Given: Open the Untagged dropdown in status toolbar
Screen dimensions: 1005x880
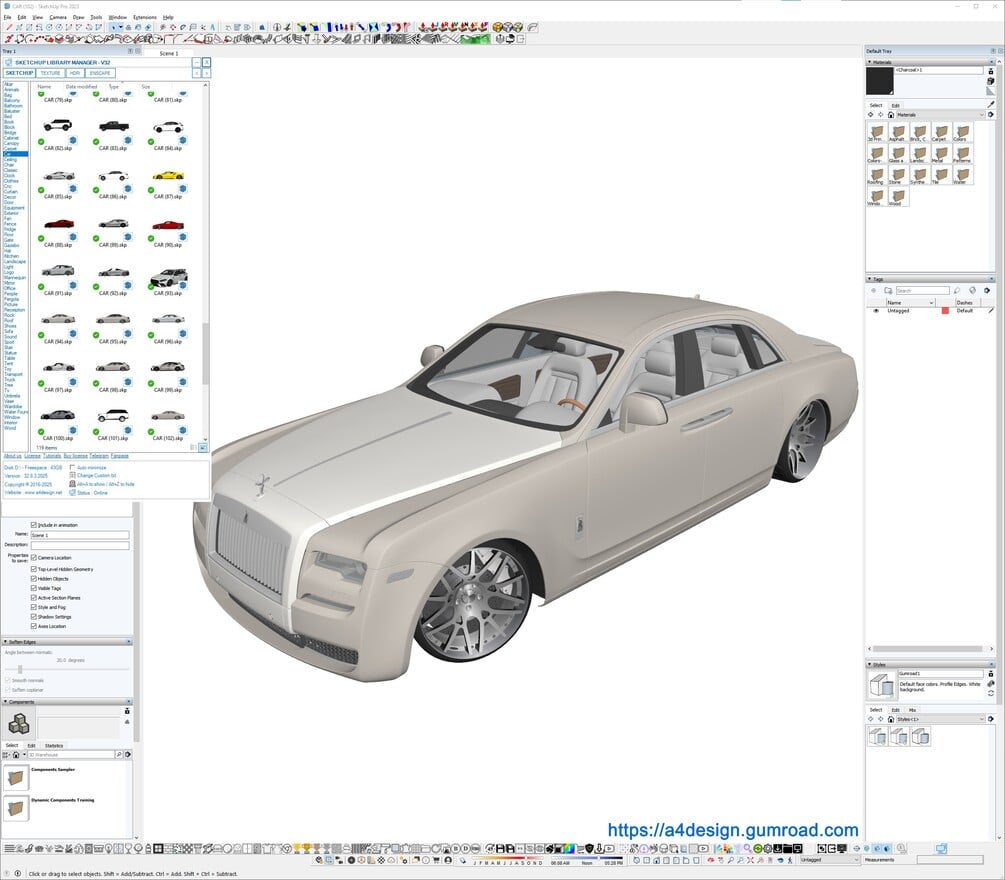Looking at the screenshot, I should [829, 860].
